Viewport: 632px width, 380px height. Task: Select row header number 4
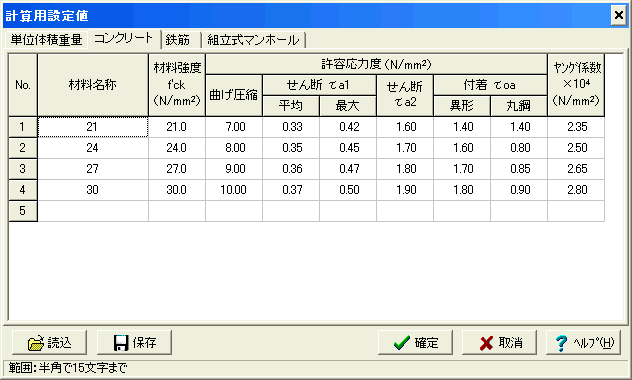point(23,190)
